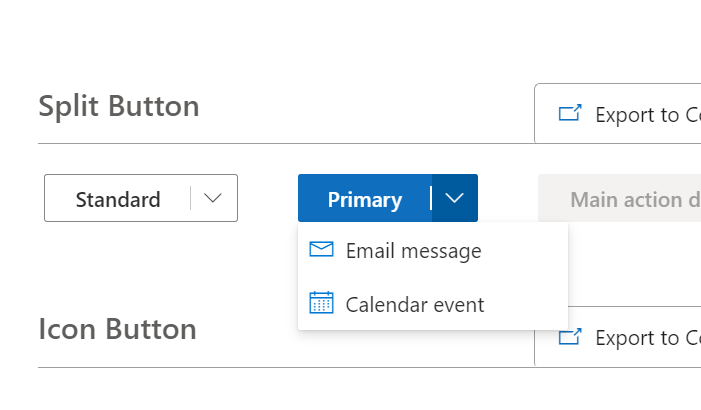Click the Icon Button section heading
Viewport: 701px width, 410px height.
click(x=118, y=330)
